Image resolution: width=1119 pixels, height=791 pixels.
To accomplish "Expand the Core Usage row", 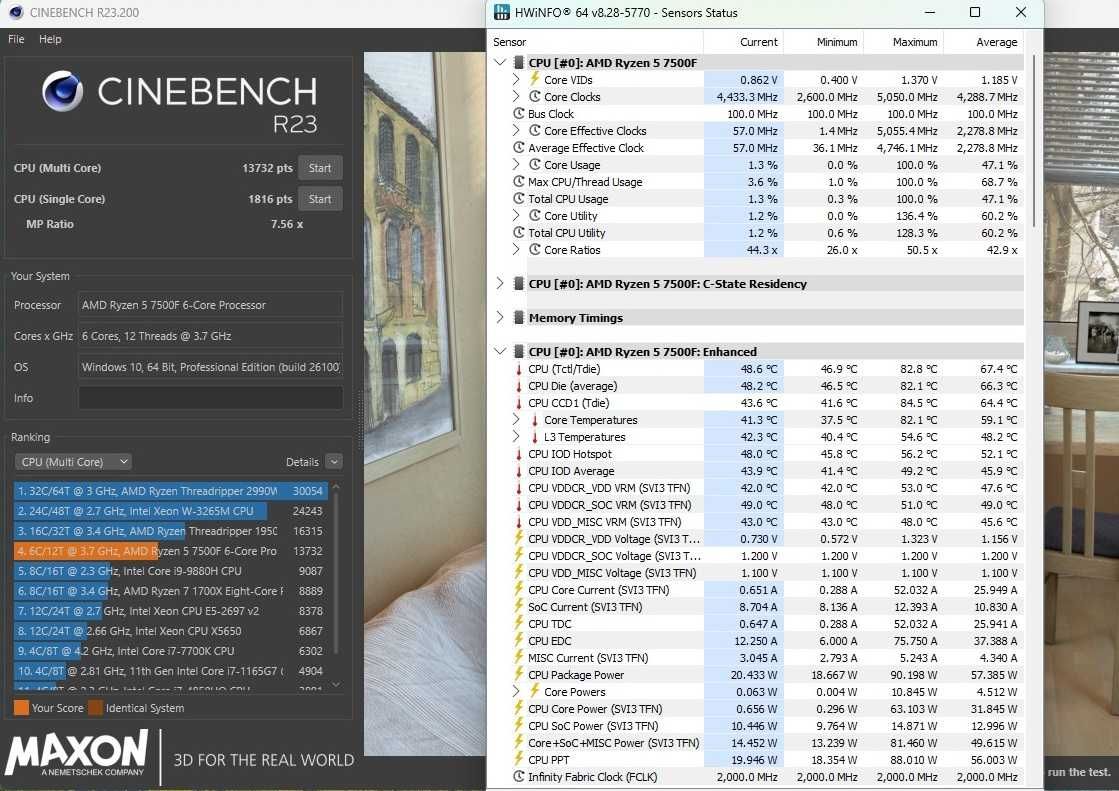I will click(516, 165).
